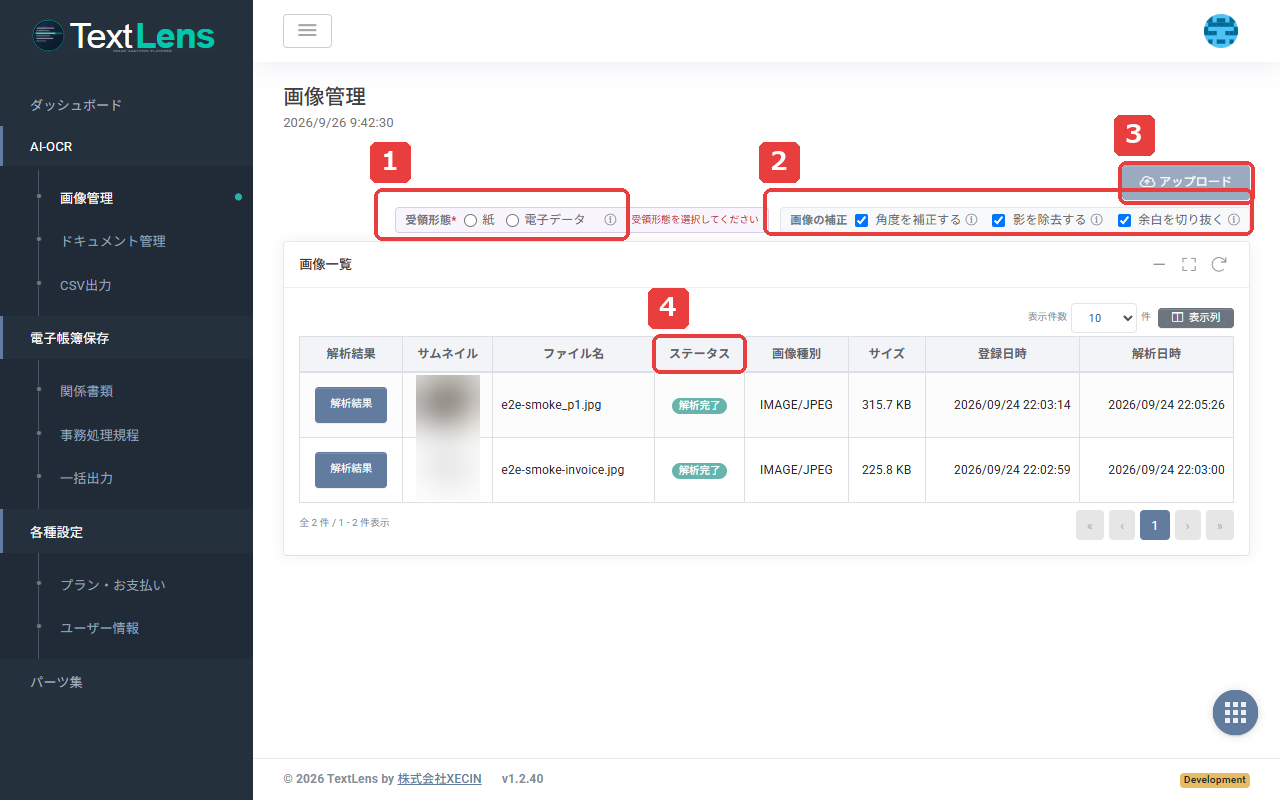Open プラン・お支払い in the sidebar
The height and width of the screenshot is (800, 1280).
(x=113, y=585)
